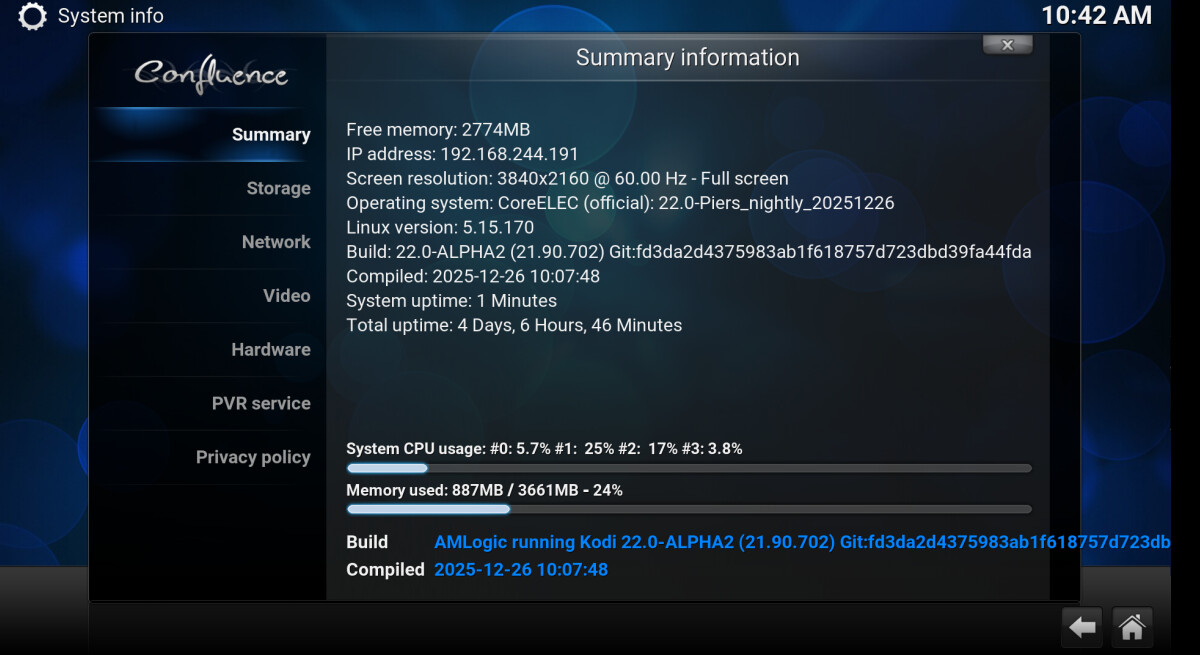The height and width of the screenshot is (655, 1200).
Task: Close the System info dialog
Action: pos(1007,45)
